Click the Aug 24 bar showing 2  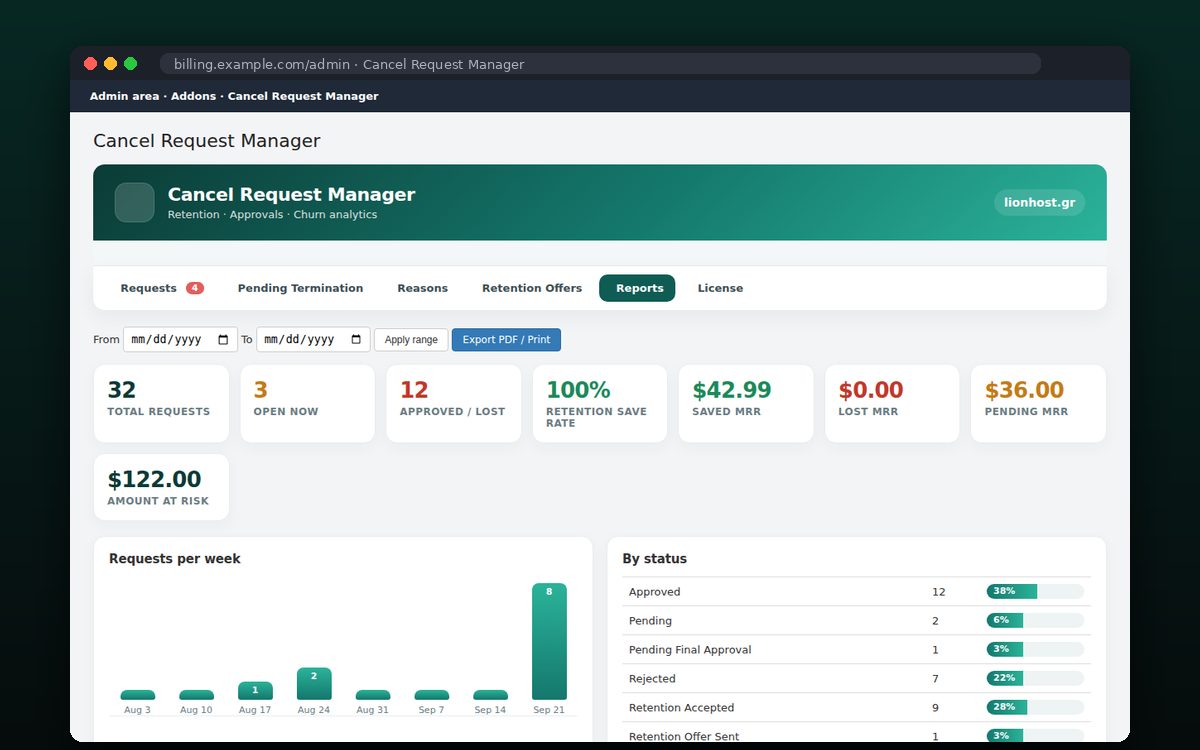pos(314,684)
